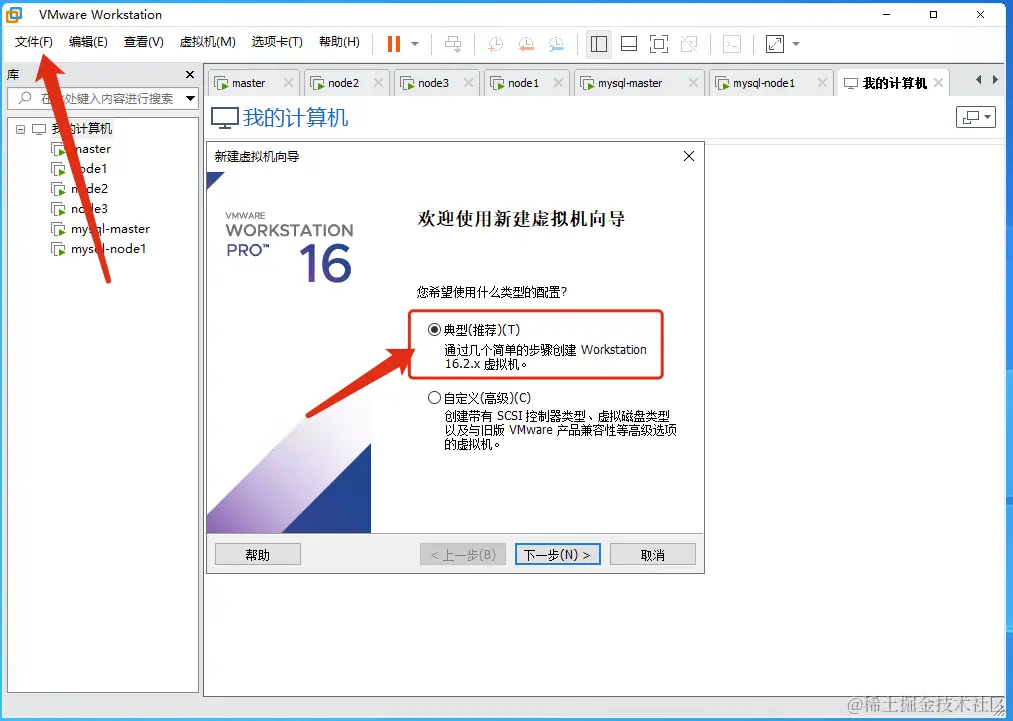
Task: Switch to the mysql-master tab
Action: click(629, 83)
